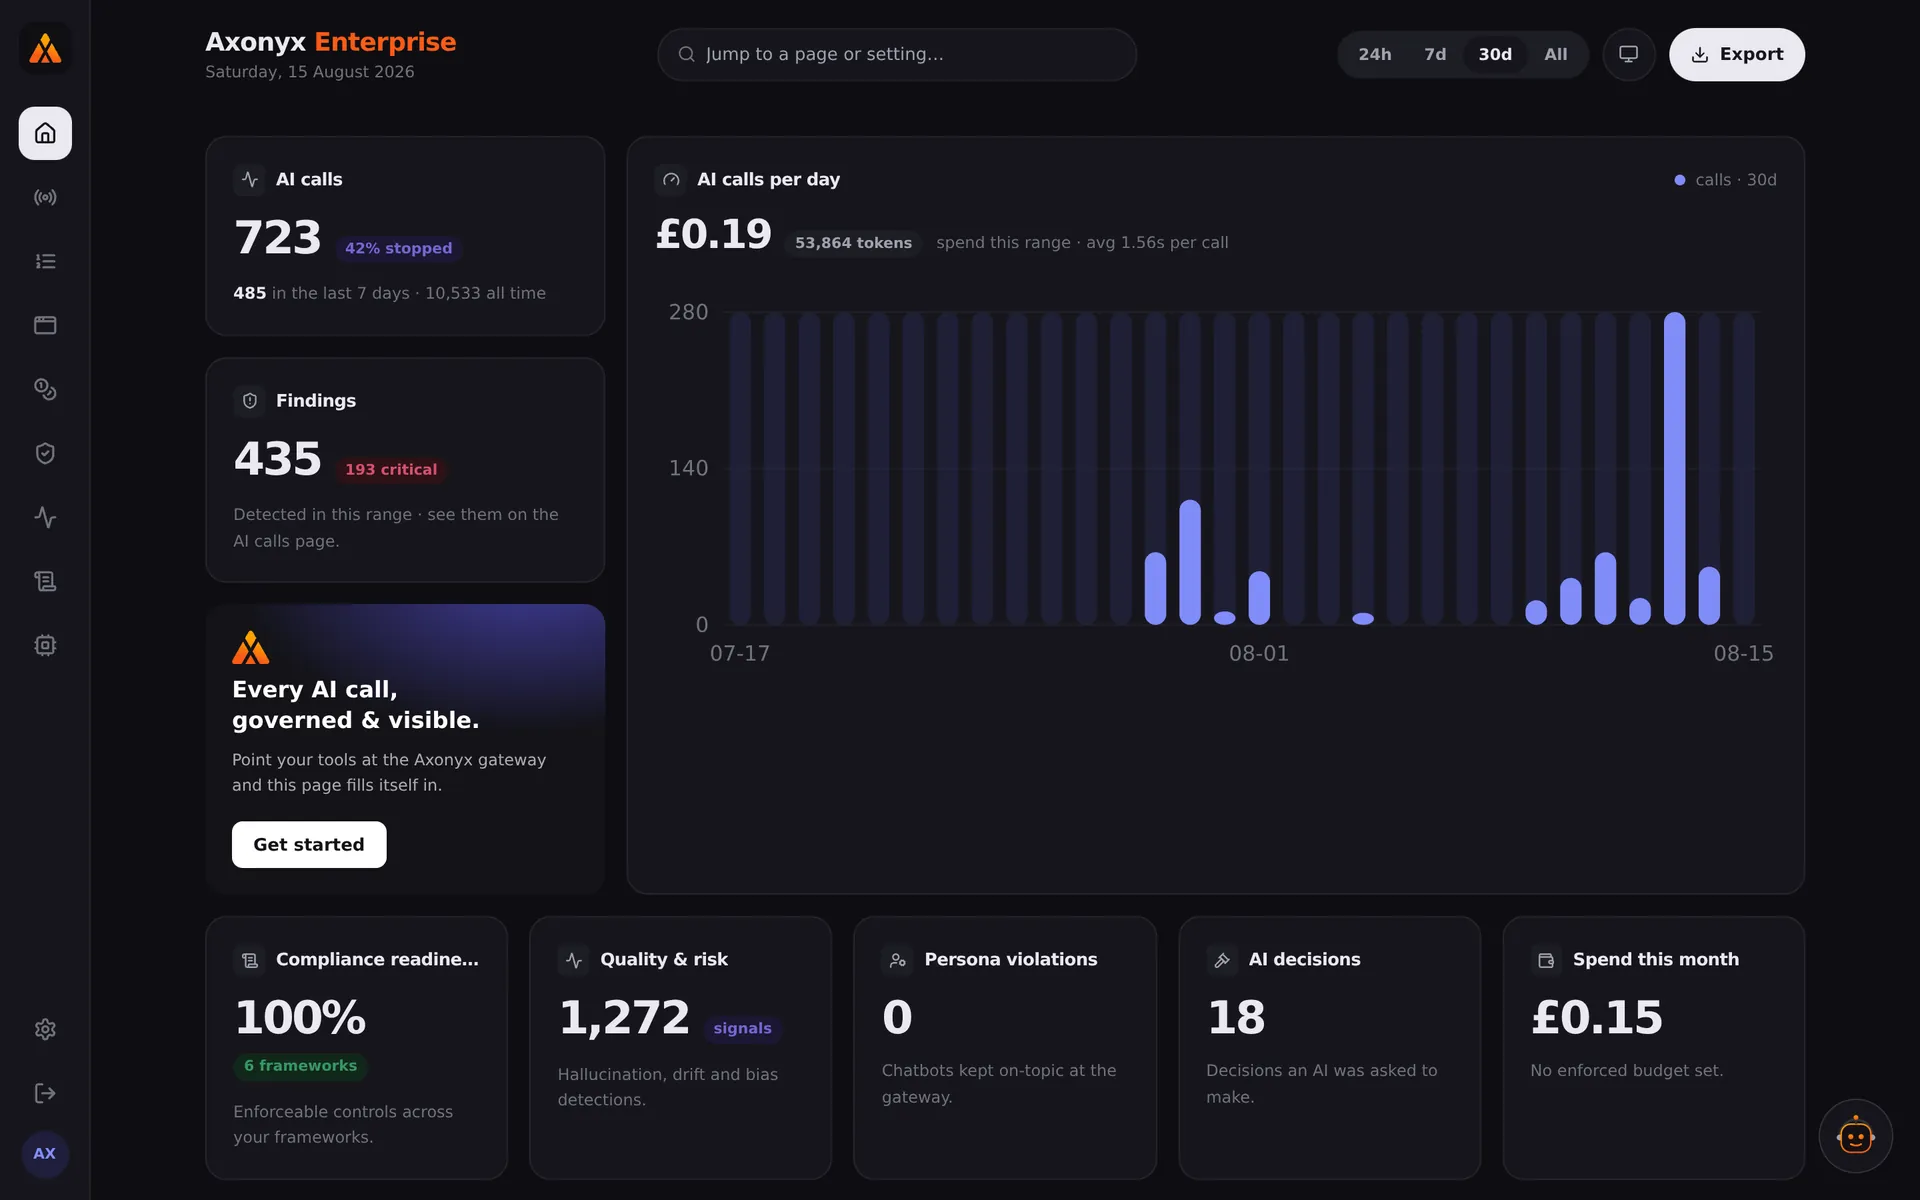Click the Findings card shield icon

click(250, 400)
